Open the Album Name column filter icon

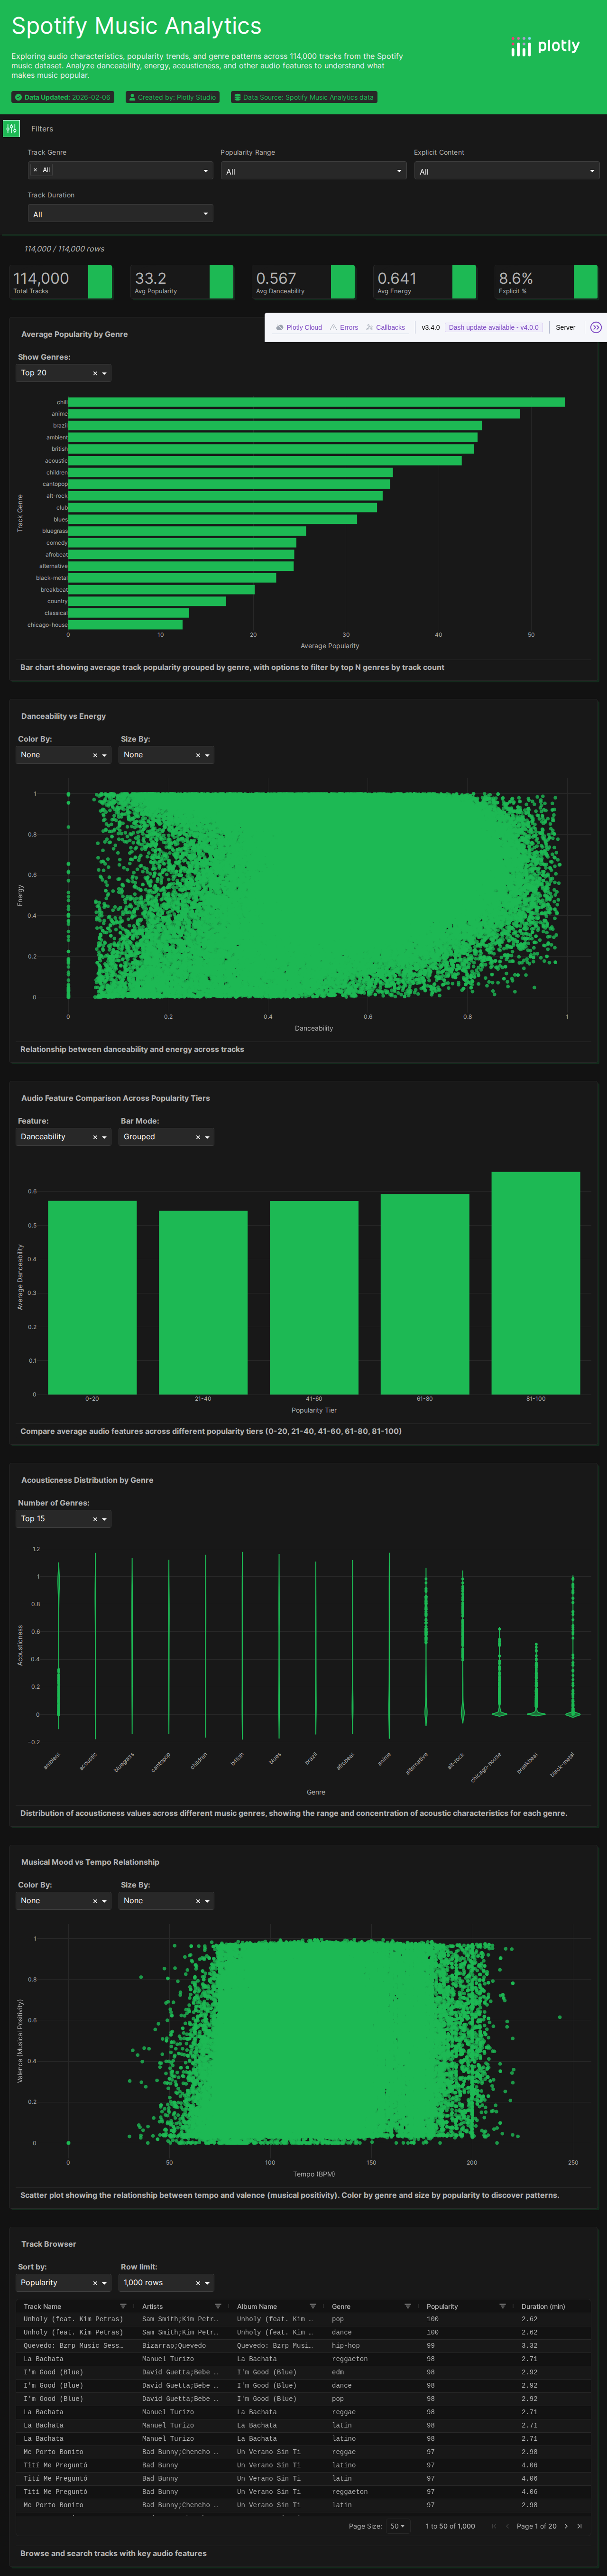(x=313, y=2306)
